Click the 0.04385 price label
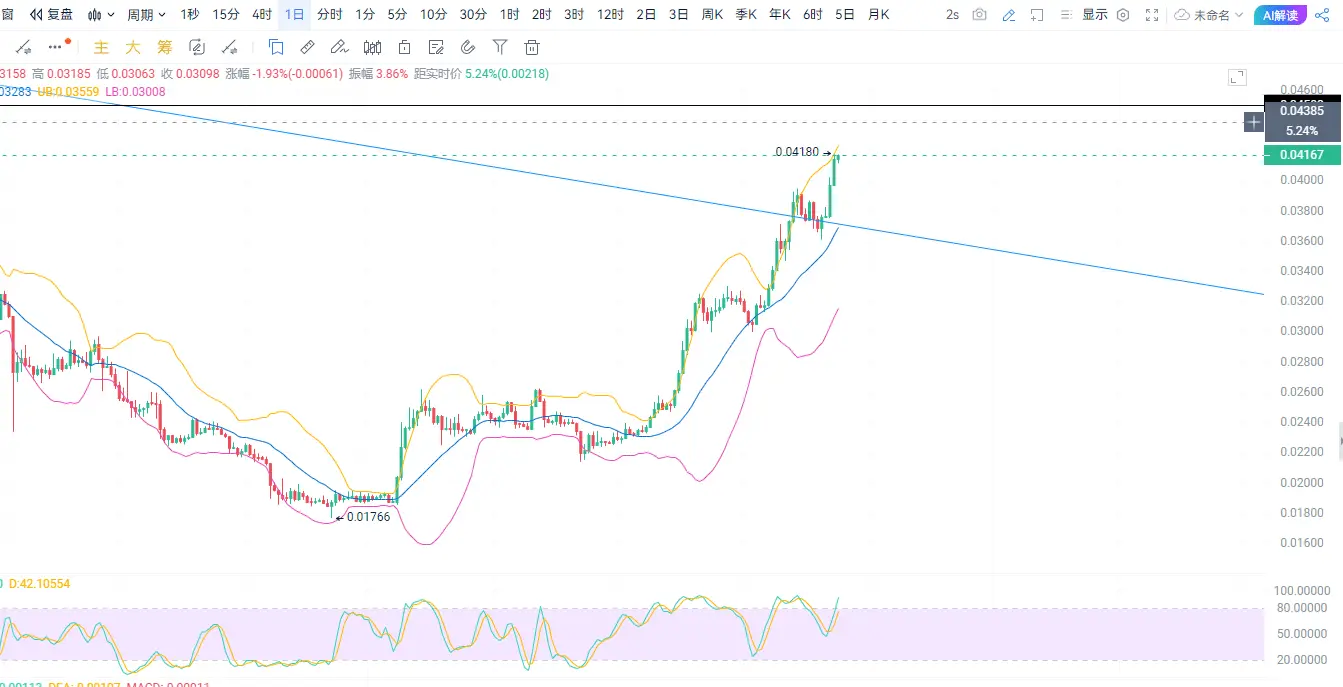The width and height of the screenshot is (1343, 687). (1304, 111)
